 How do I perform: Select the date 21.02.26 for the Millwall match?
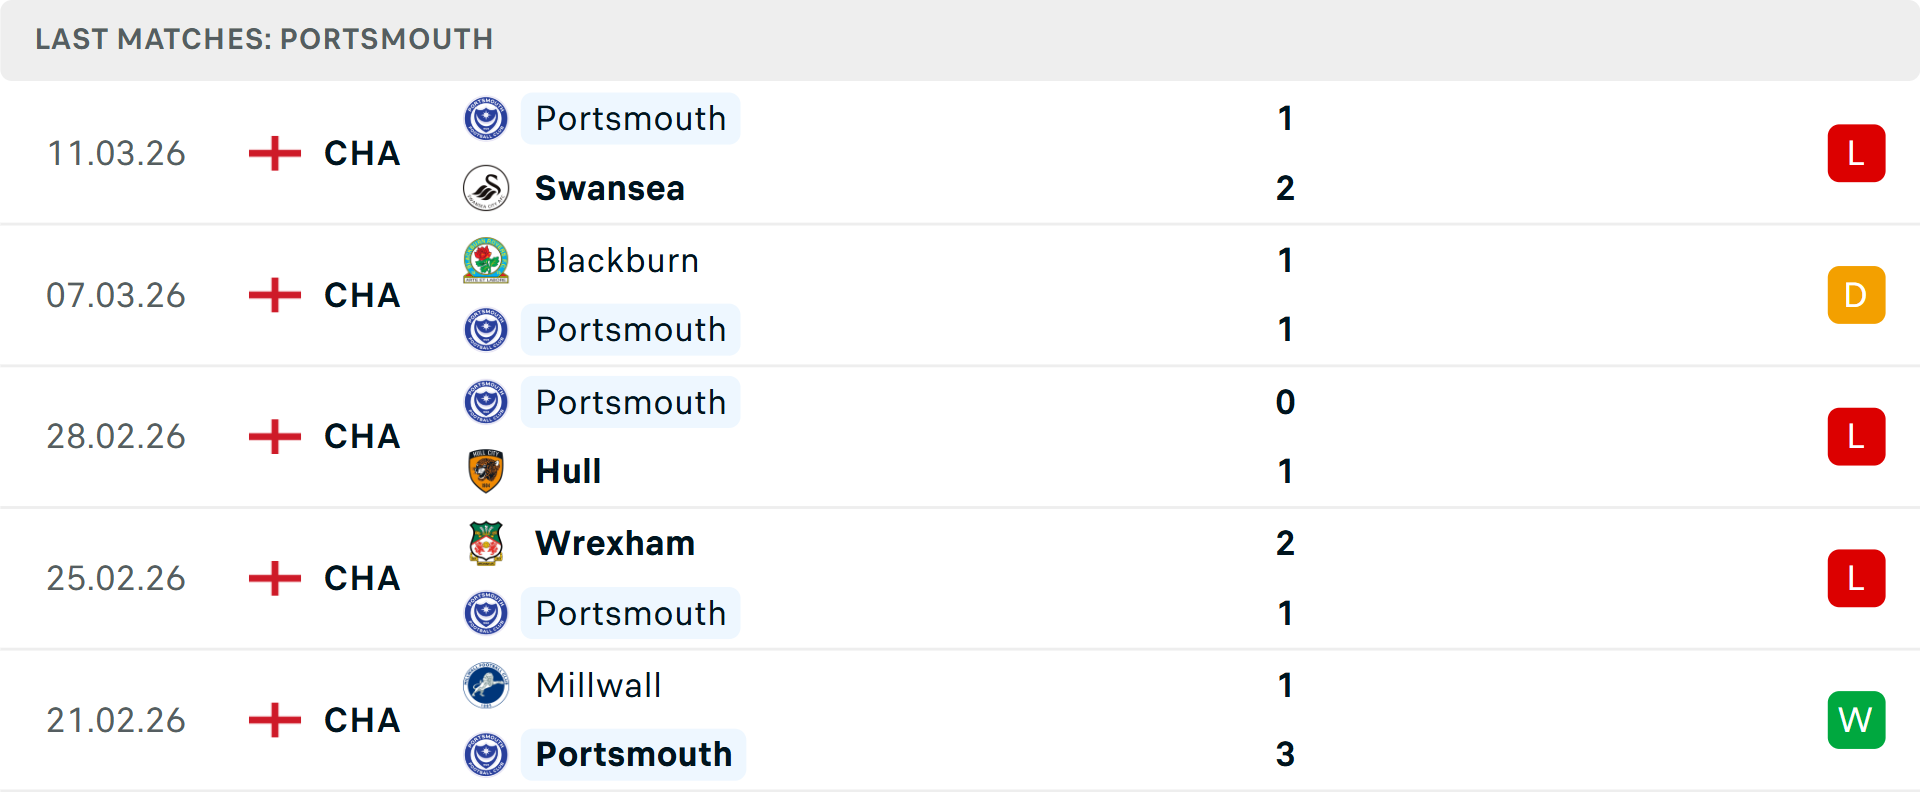click(116, 720)
